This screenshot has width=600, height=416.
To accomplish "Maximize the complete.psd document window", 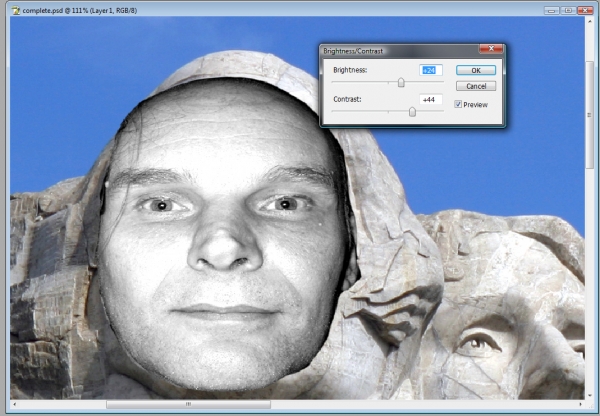I will click(x=568, y=10).
